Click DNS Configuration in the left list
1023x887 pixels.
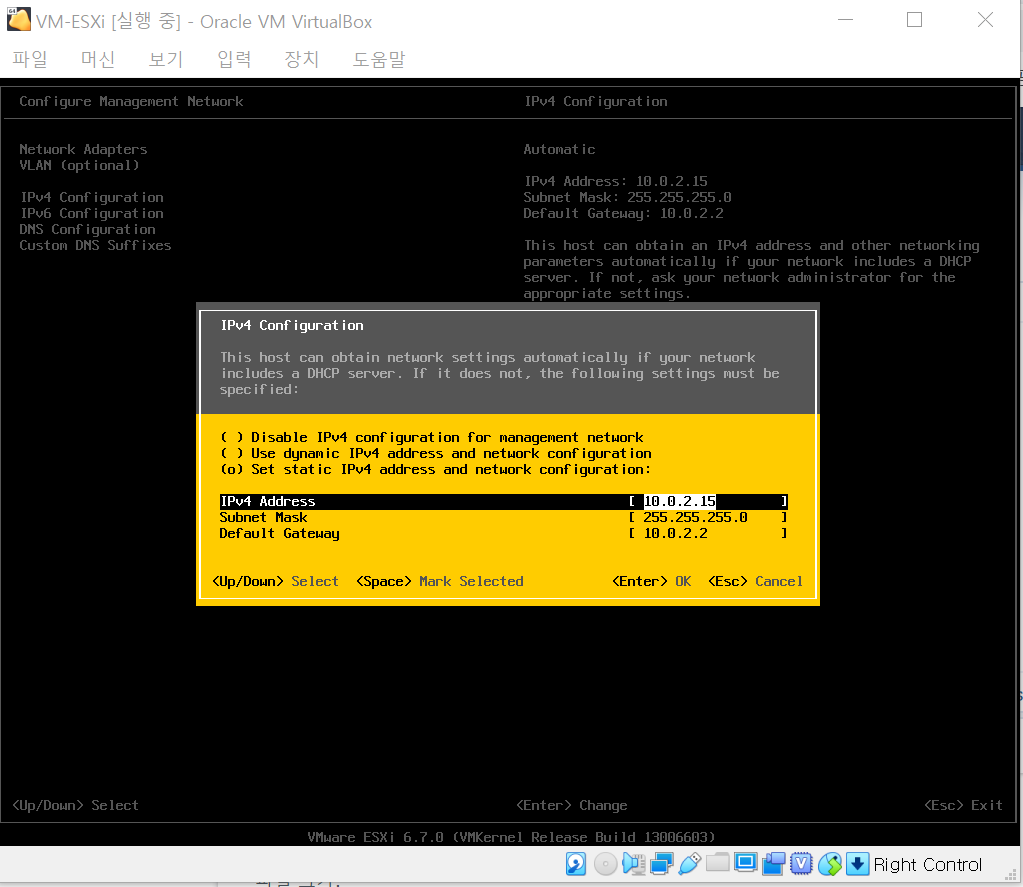point(87,230)
